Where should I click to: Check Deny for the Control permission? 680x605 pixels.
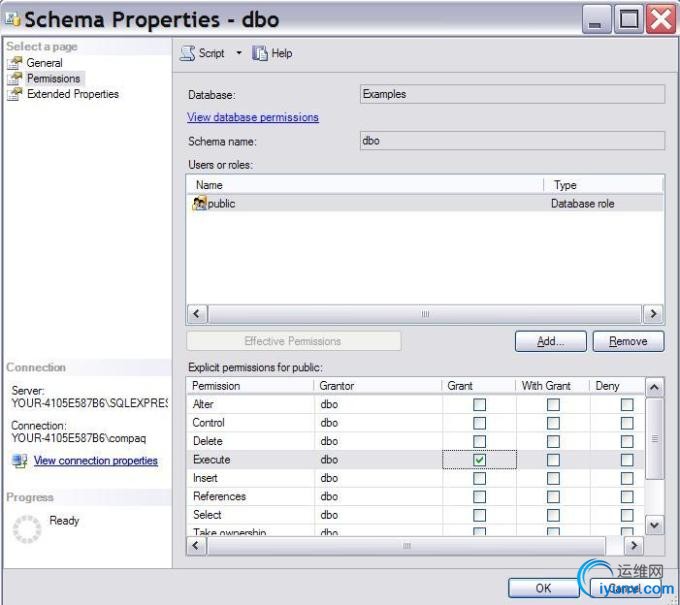pyautogui.click(x=627, y=423)
